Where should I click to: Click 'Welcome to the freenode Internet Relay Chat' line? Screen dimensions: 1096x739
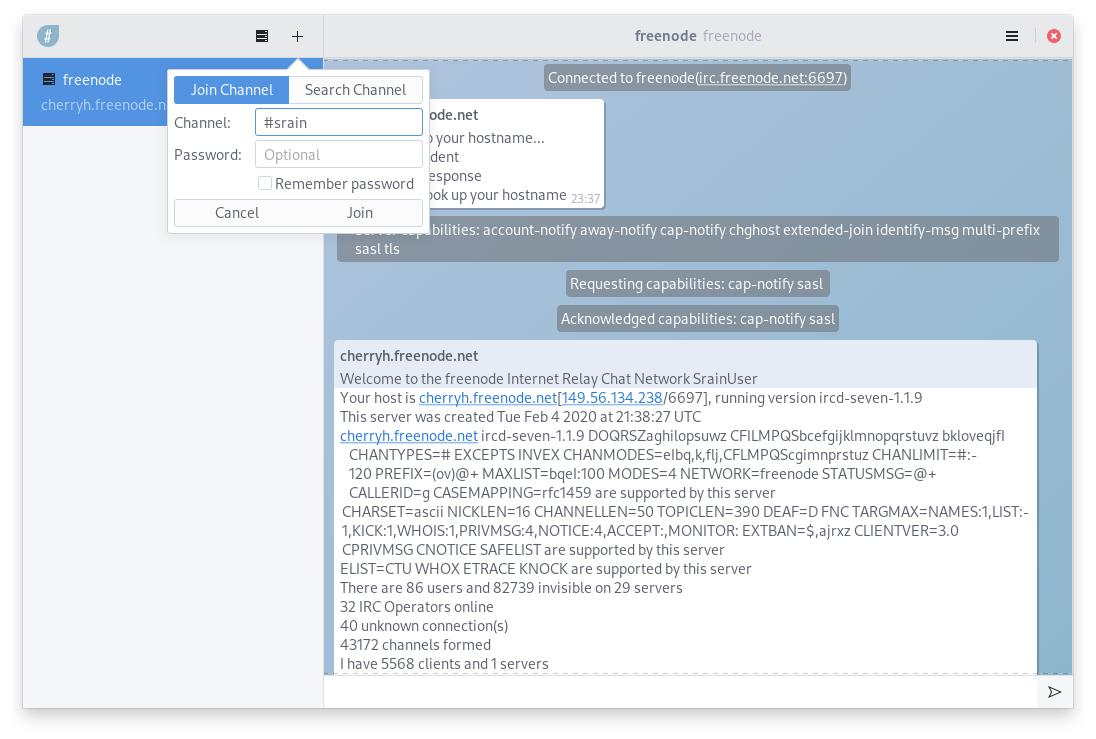coord(549,379)
